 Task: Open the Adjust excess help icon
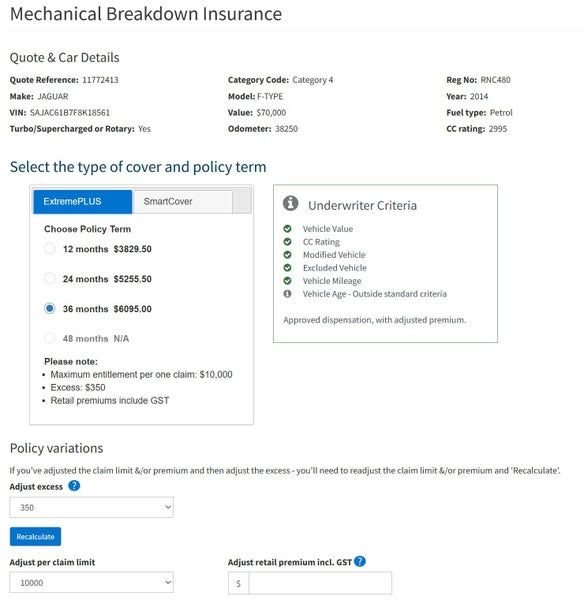[74, 486]
